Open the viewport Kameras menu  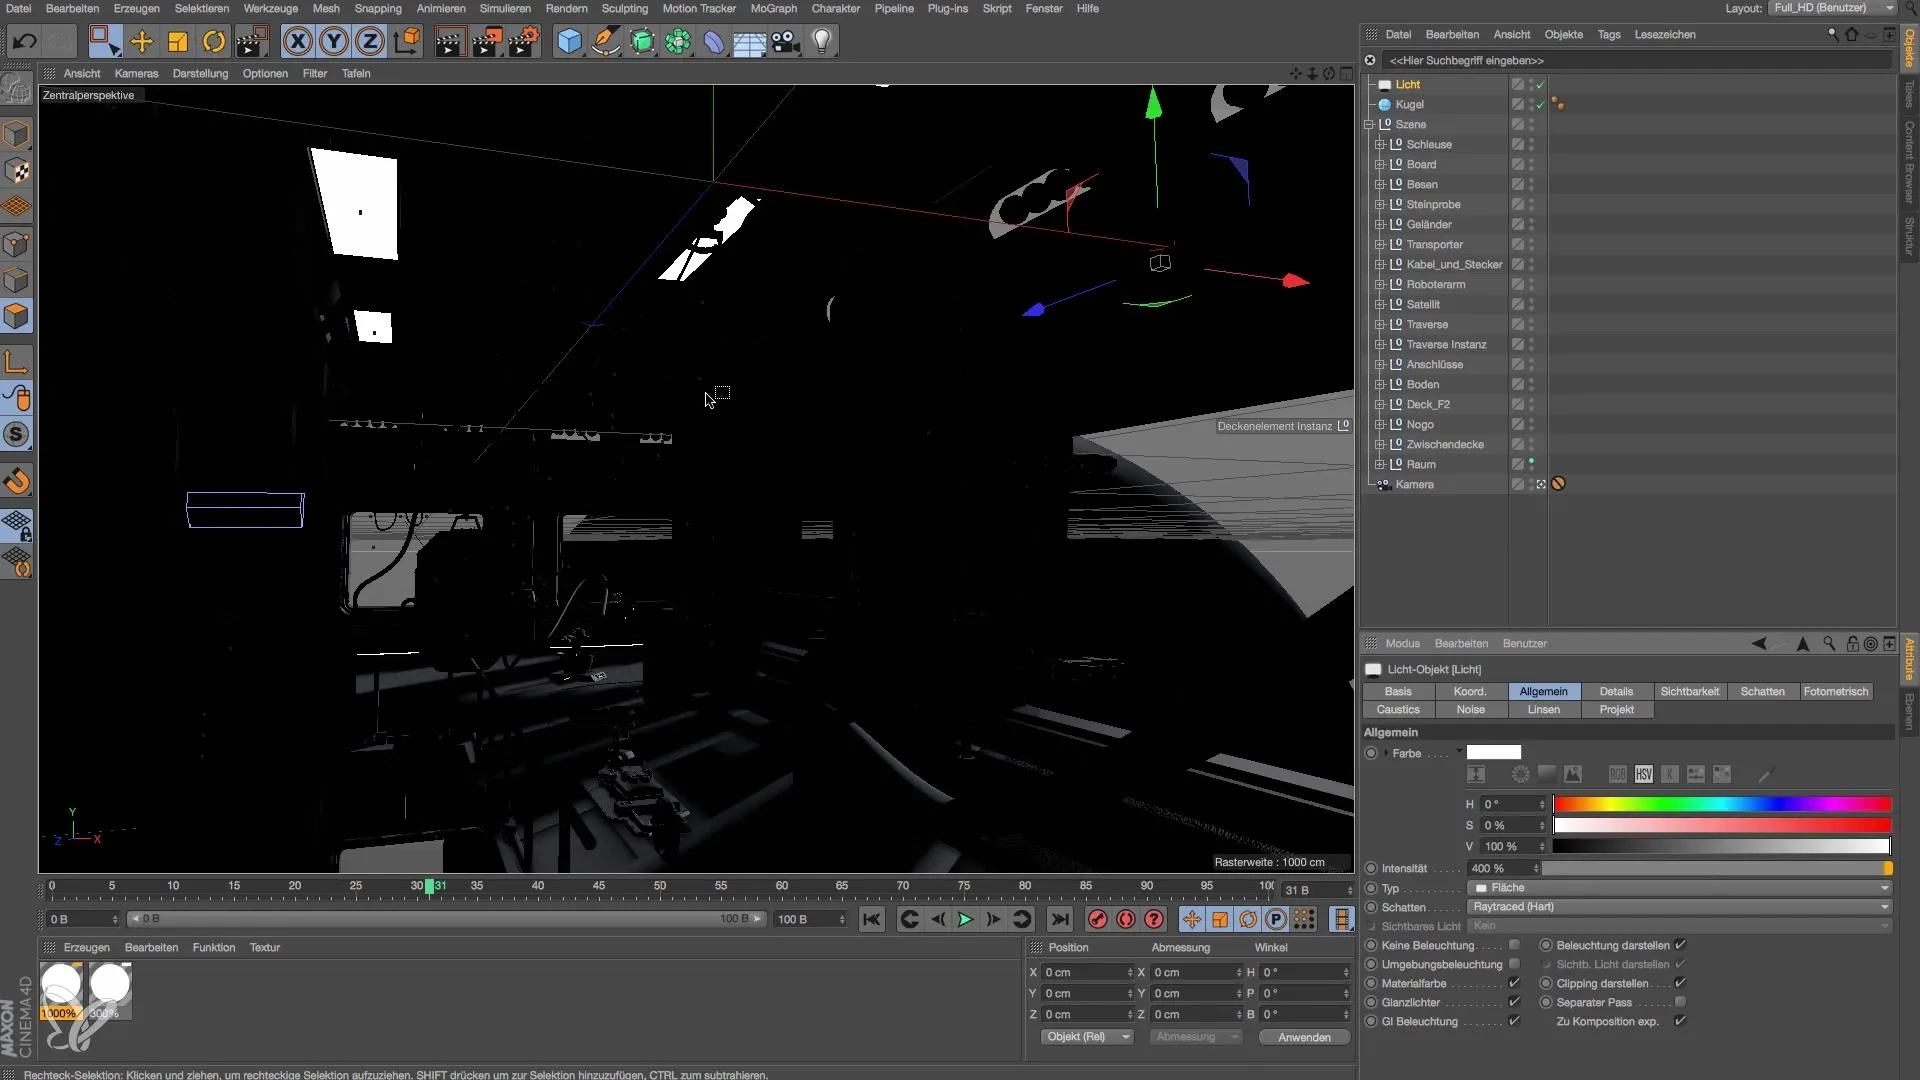coord(136,73)
